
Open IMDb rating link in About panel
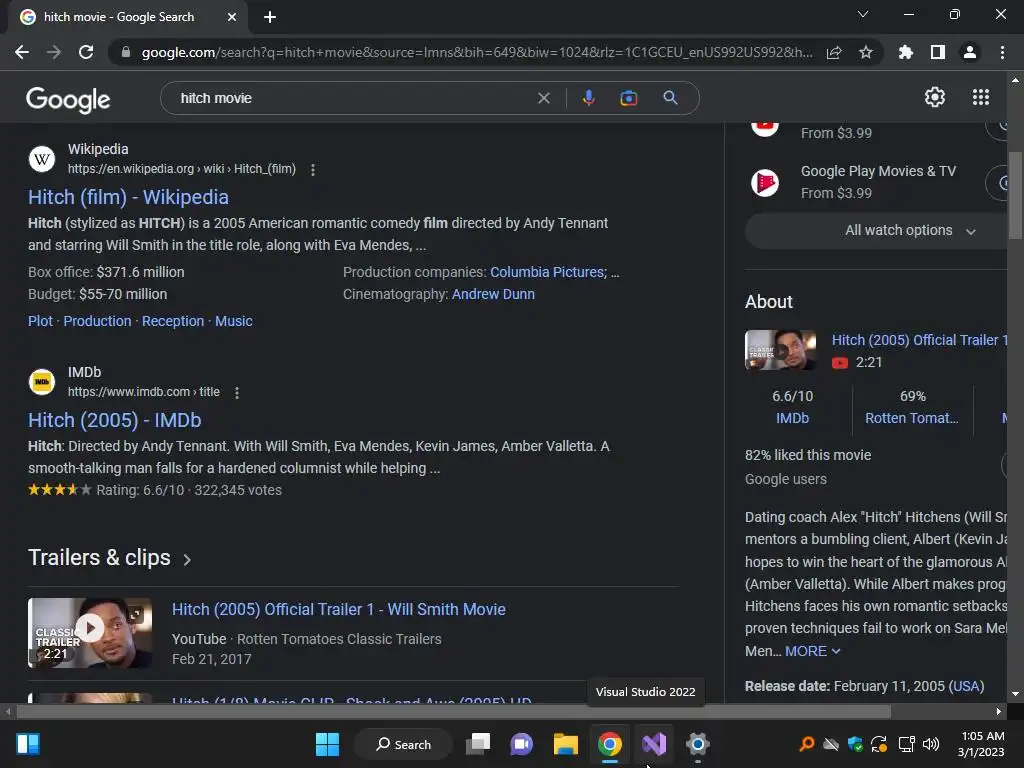pos(792,418)
